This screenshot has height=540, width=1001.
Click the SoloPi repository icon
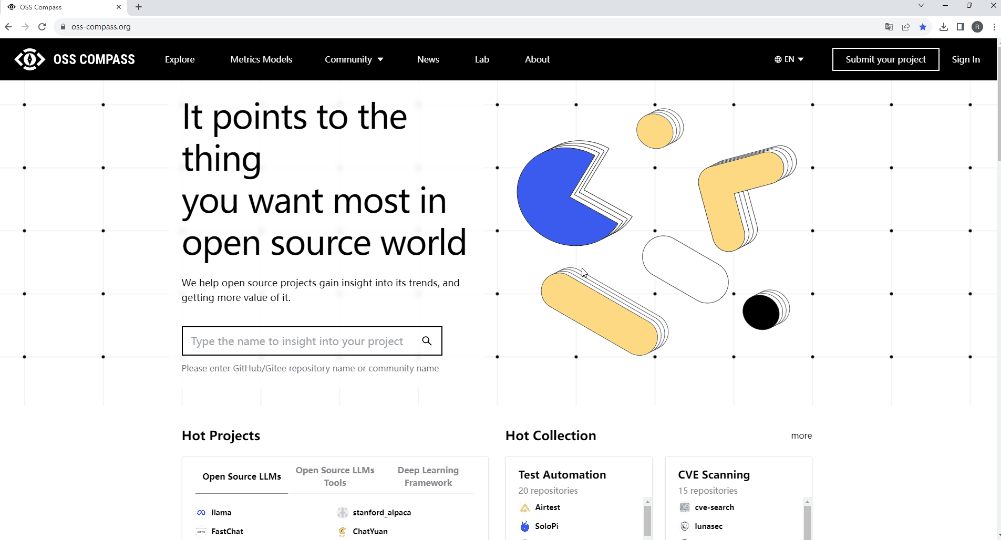525,526
